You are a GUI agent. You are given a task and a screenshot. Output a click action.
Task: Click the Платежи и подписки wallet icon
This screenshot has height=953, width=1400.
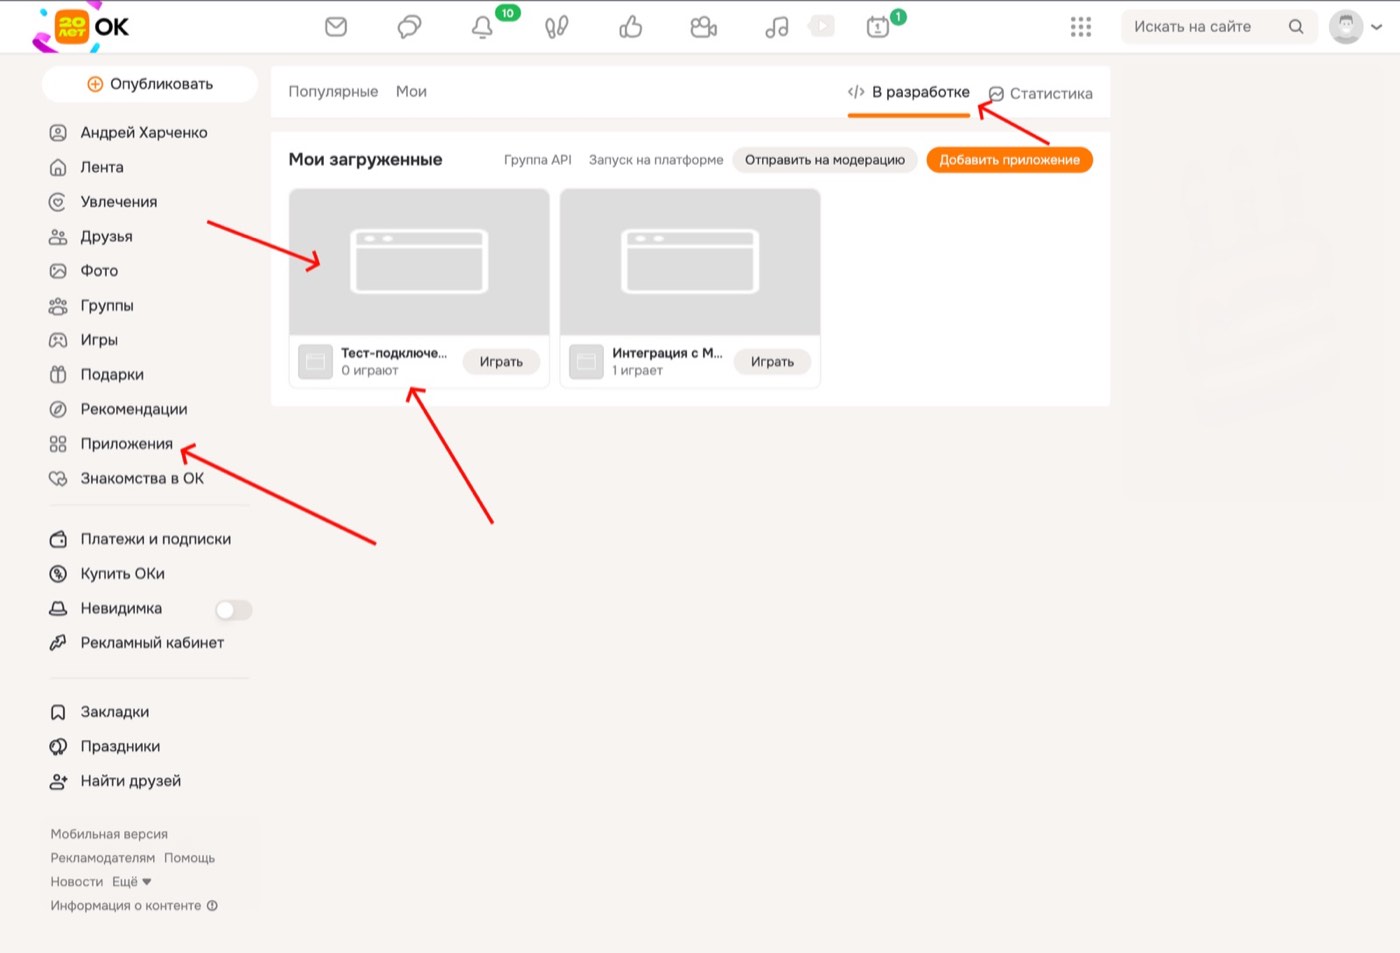pyautogui.click(x=58, y=539)
